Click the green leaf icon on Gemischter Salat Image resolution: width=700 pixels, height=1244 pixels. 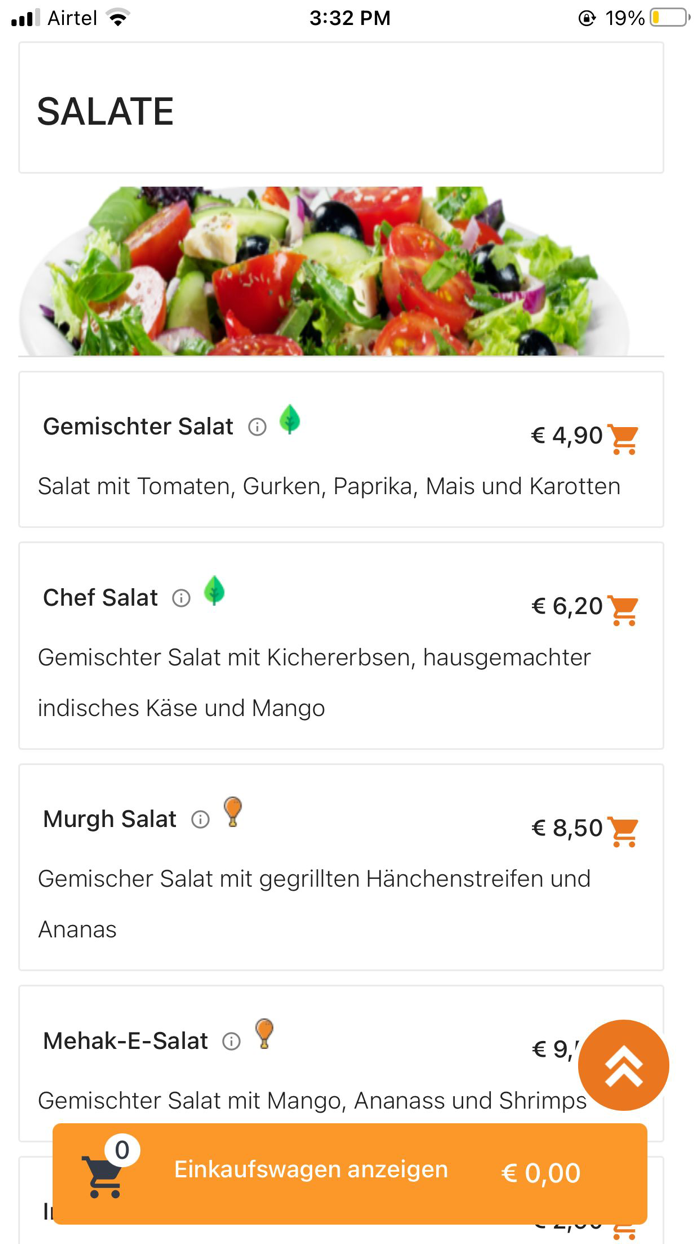point(290,423)
